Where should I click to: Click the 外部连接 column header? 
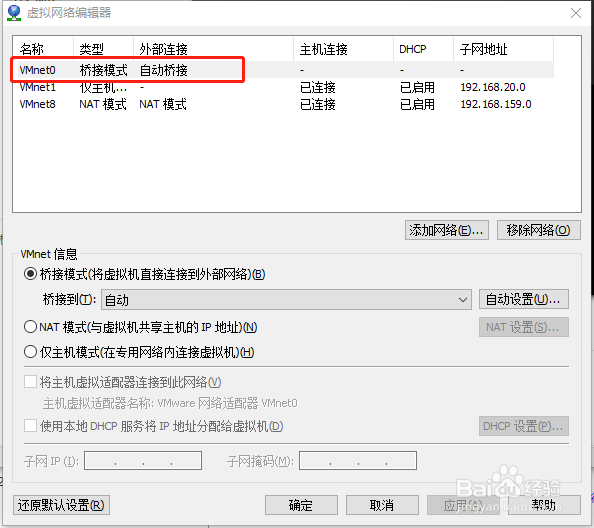click(213, 49)
